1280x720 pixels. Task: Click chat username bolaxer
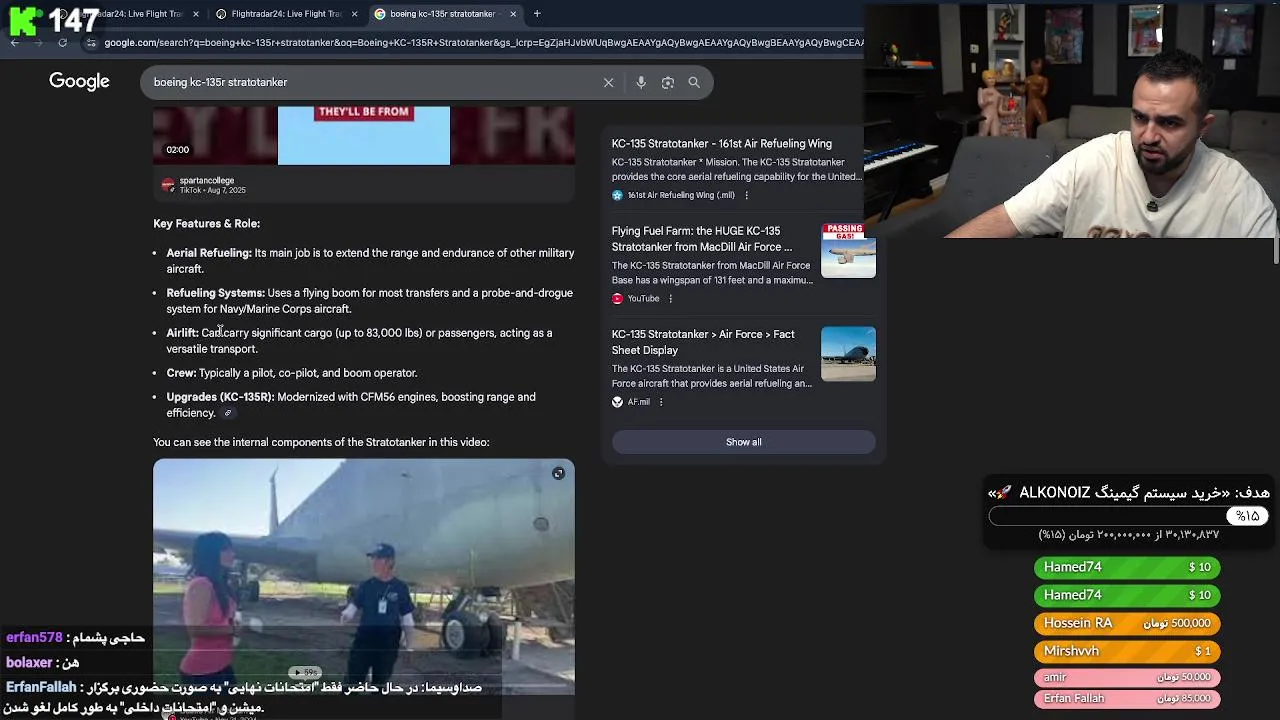(x=28, y=662)
